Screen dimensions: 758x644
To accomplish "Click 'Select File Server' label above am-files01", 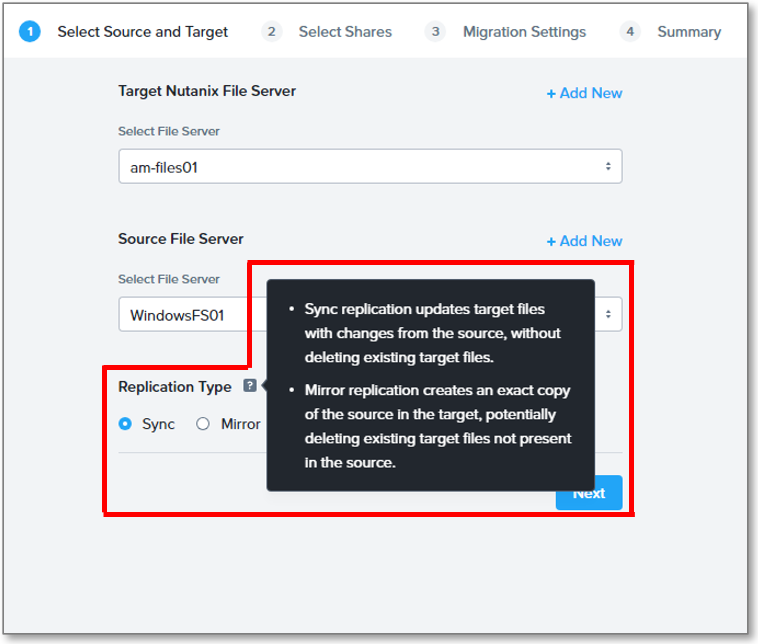I will (x=169, y=132).
